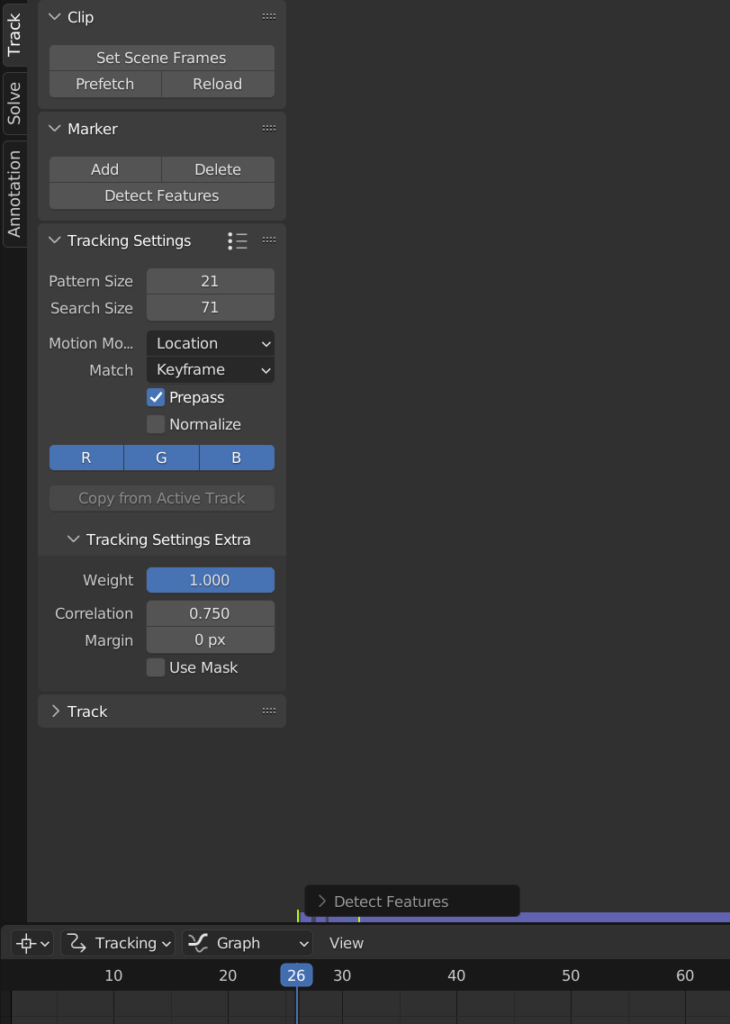Disable the Prepass checkbox
Screen dimensions: 730x1024
pyautogui.click(x=155, y=397)
